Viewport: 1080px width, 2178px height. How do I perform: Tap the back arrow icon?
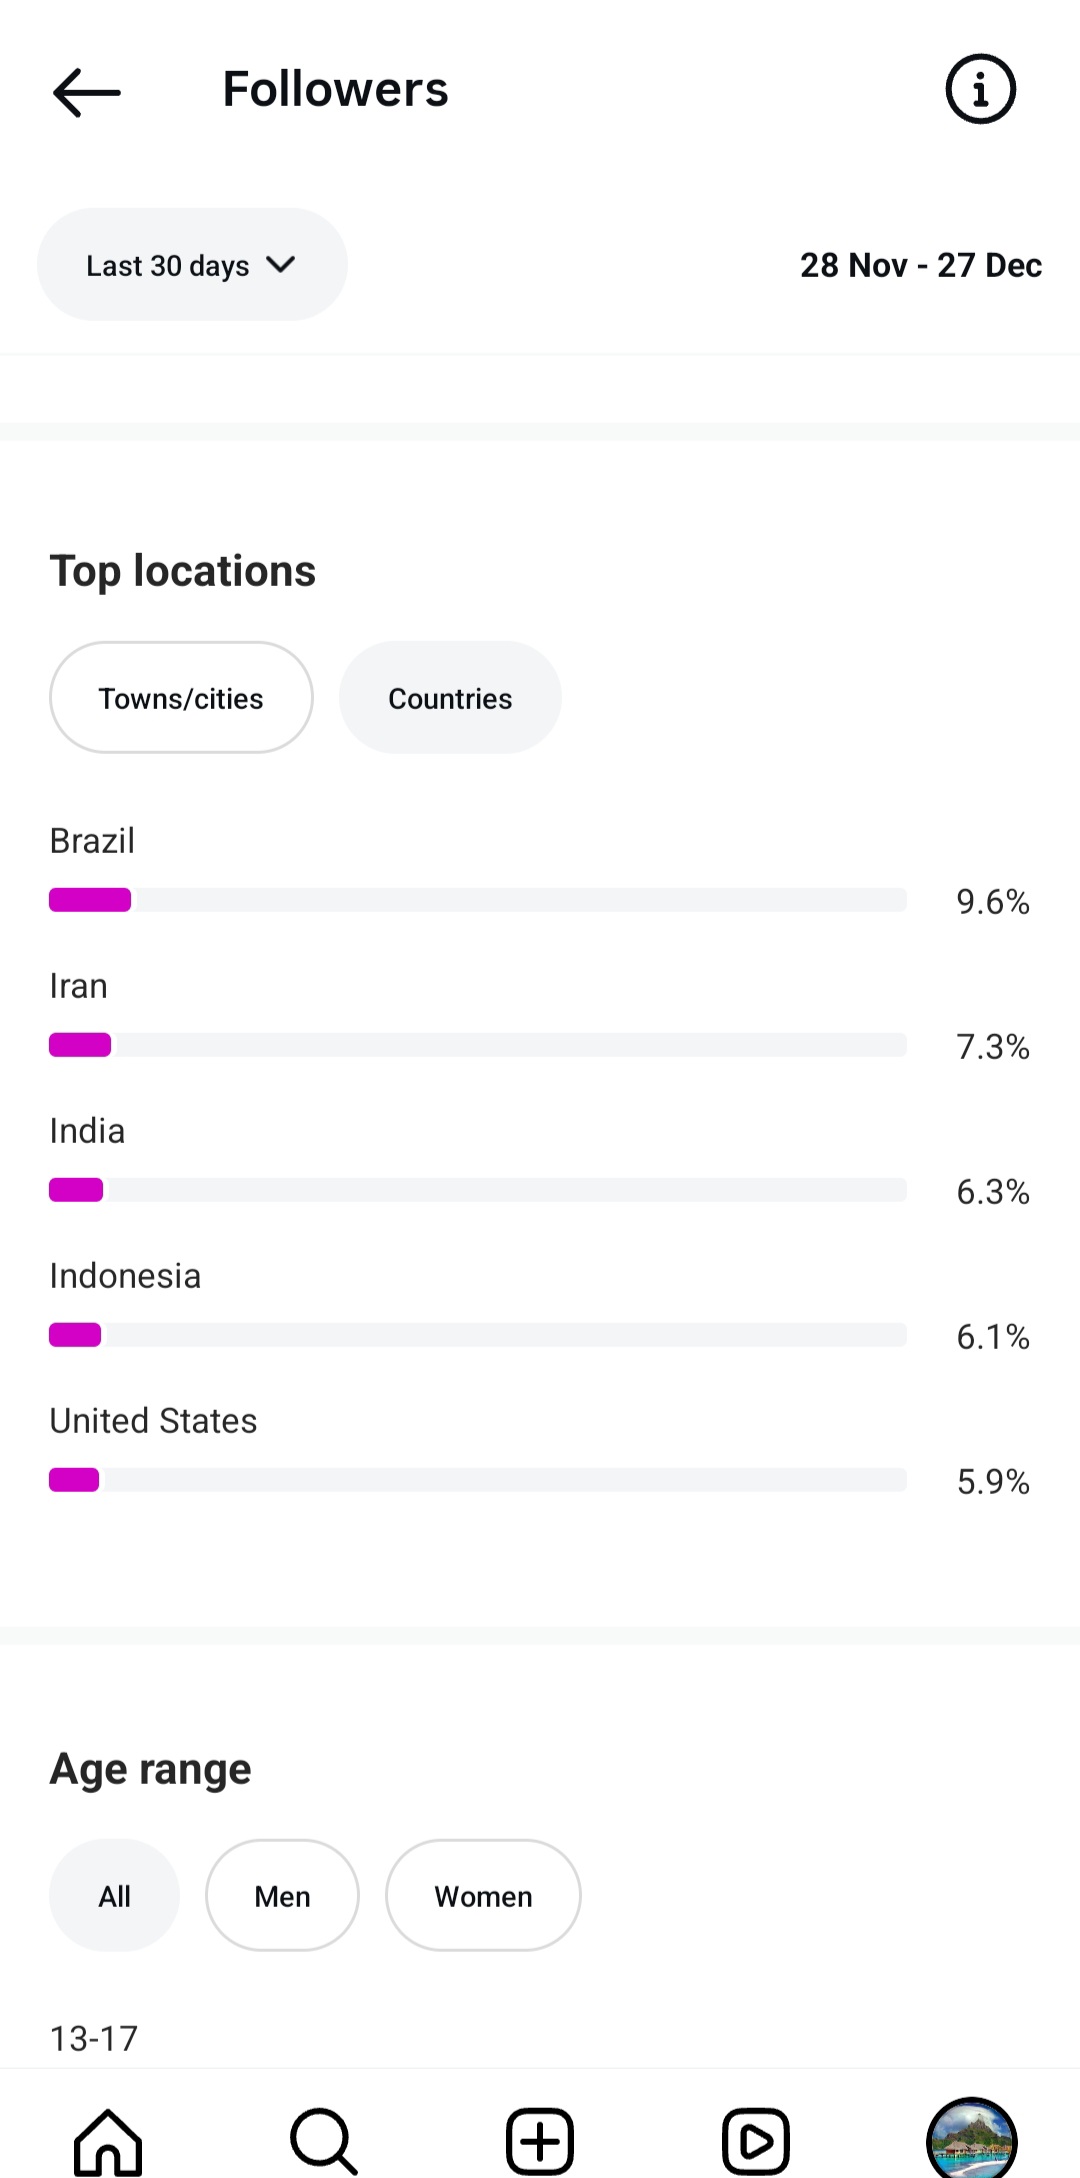tap(86, 92)
